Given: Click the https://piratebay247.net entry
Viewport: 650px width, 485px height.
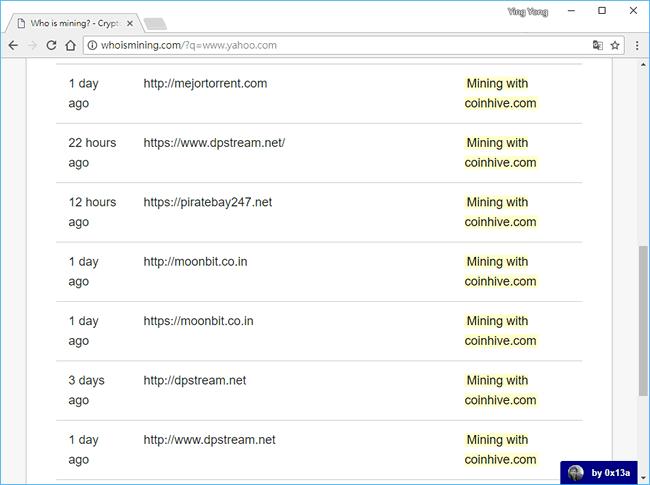Looking at the screenshot, I should coord(207,202).
